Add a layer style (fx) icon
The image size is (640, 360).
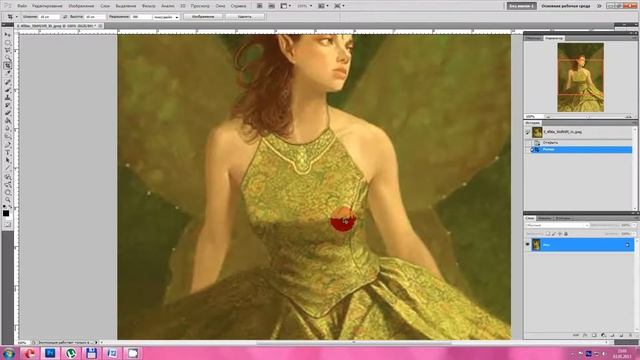click(585, 335)
